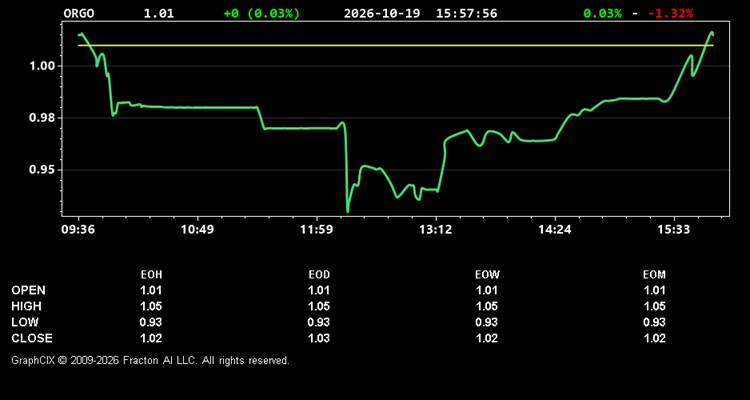
Task: Select the date 2026-10-19 in the header
Action: [382, 13]
